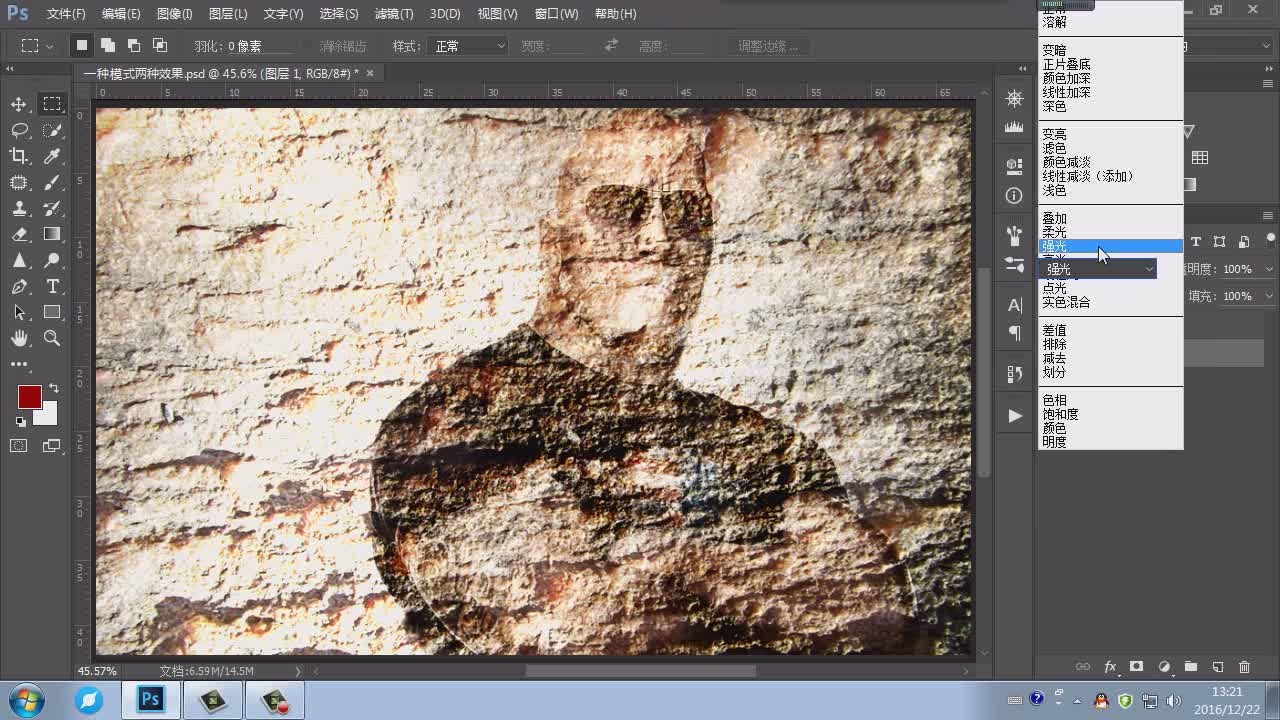Select the Patch healing tool
The width and height of the screenshot is (1280, 720).
click(19, 182)
